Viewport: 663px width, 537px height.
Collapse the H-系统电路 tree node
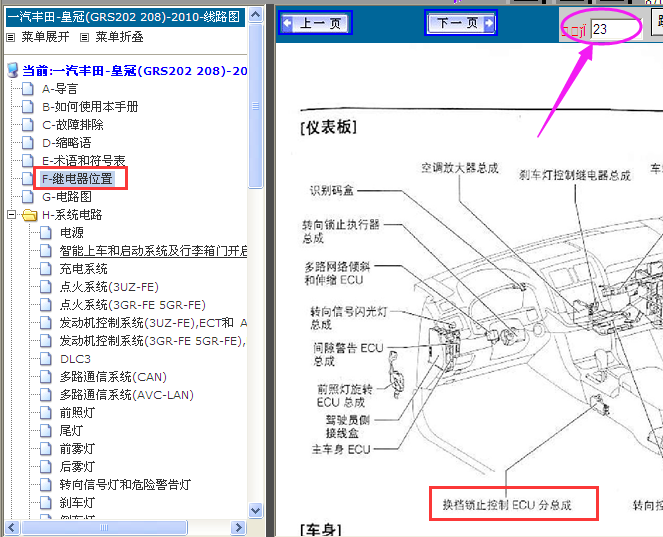[11, 215]
